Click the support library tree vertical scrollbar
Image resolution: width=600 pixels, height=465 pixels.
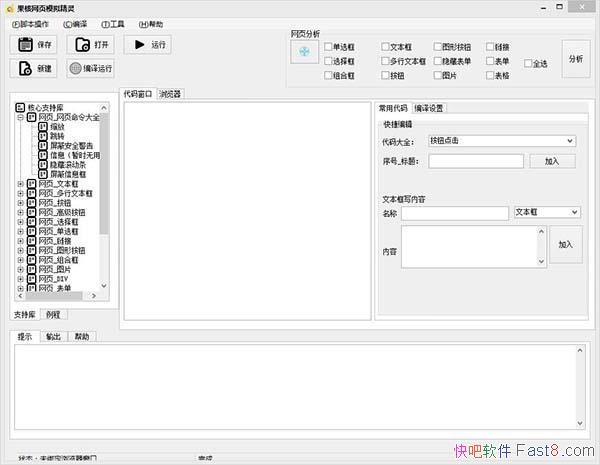tap(105, 200)
